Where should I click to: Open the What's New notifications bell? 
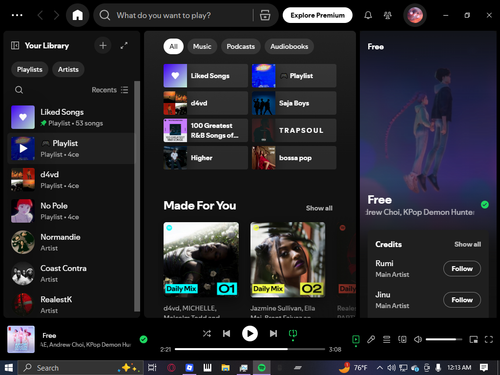click(368, 15)
